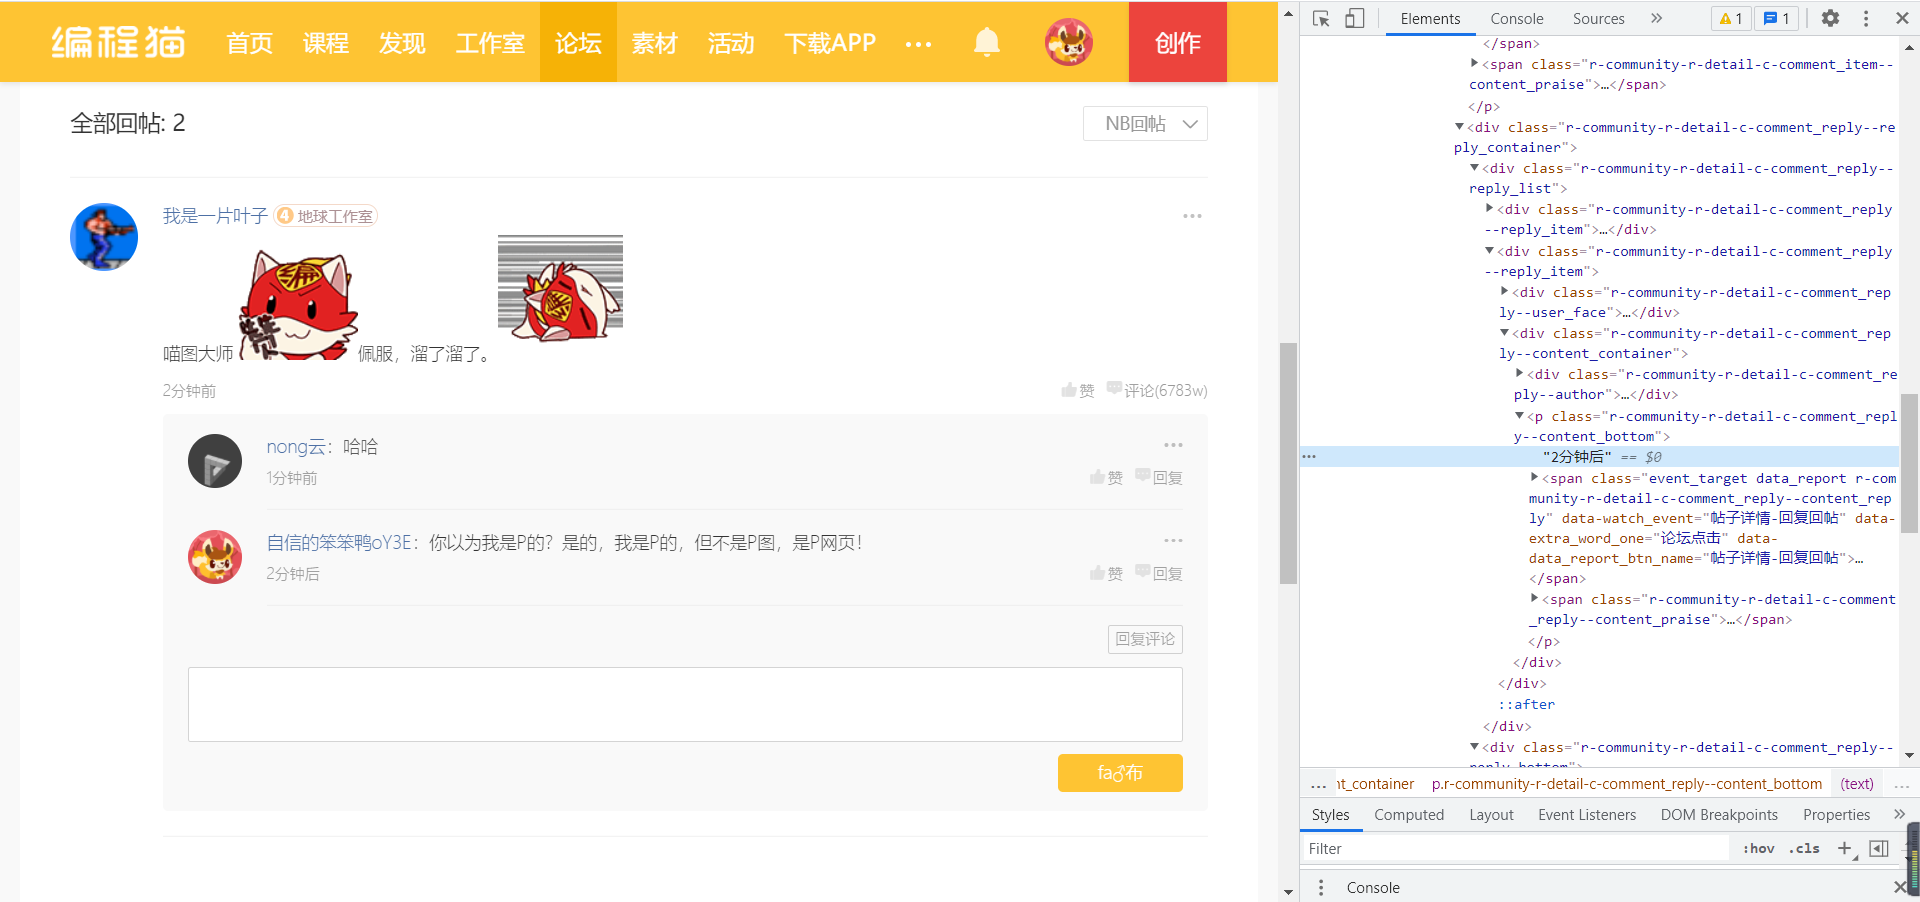Open the more navigation dots menu
This screenshot has height=902, width=1920.
(918, 44)
